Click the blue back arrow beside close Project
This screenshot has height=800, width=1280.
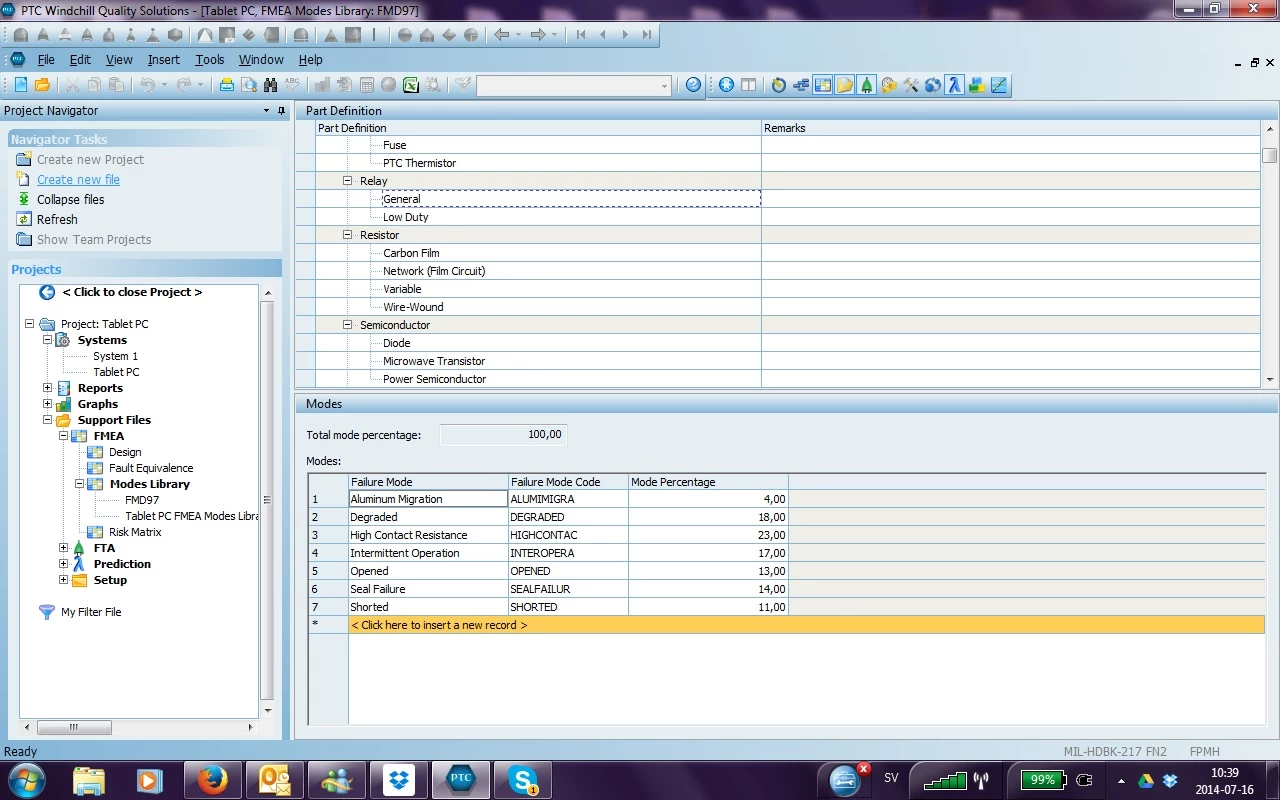tap(47, 292)
